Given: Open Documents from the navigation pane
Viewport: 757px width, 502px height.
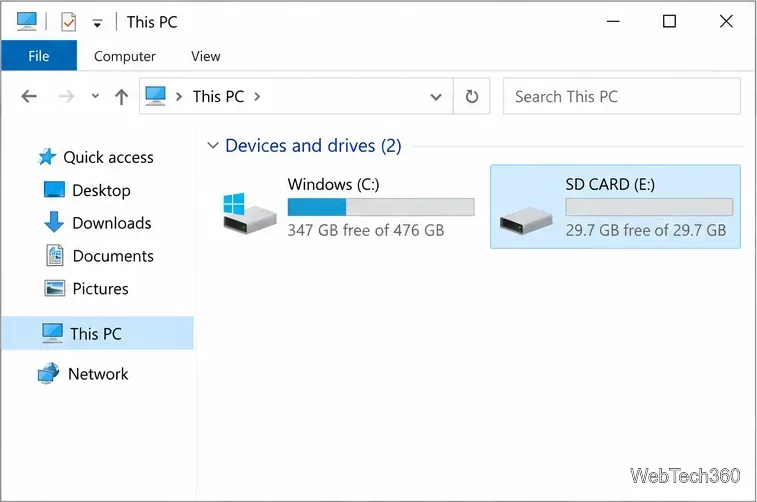Looking at the screenshot, I should (113, 256).
